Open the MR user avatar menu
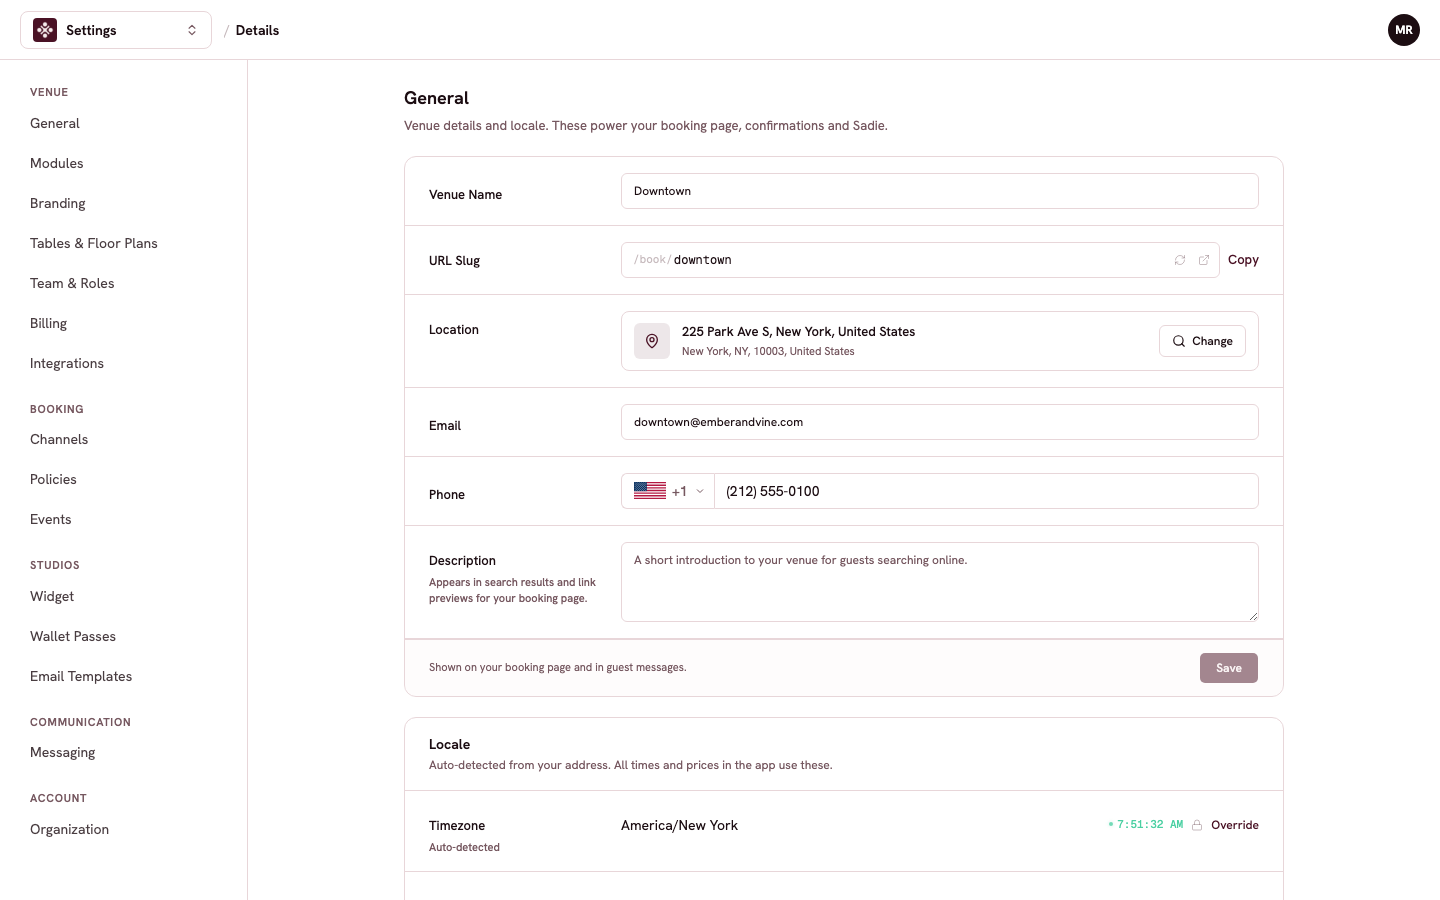 1404,30
